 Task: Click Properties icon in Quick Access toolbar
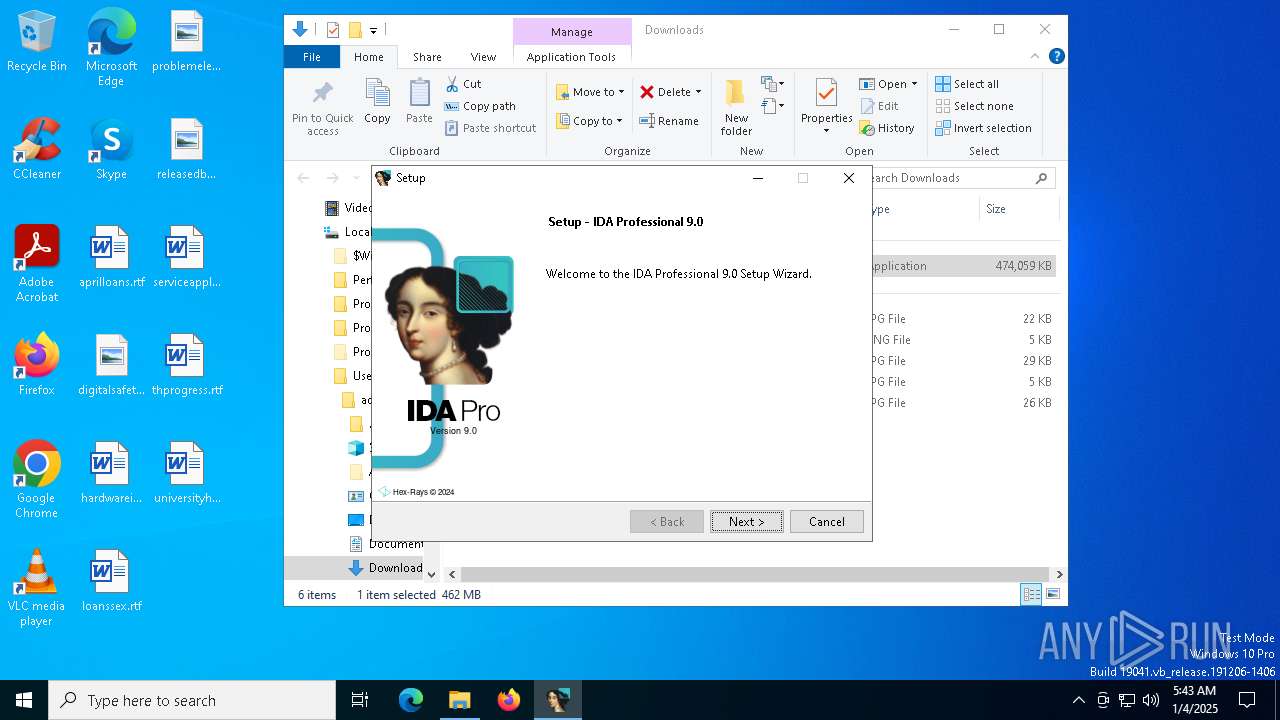pos(333,30)
